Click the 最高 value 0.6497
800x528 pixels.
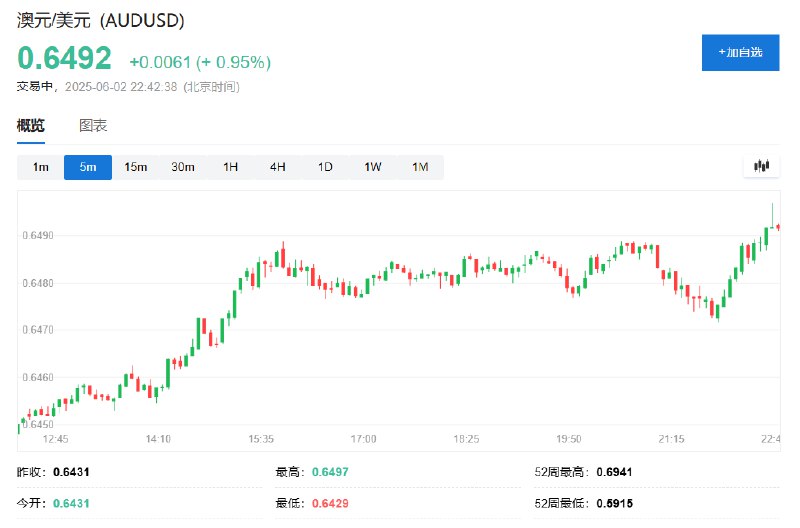pos(330,472)
